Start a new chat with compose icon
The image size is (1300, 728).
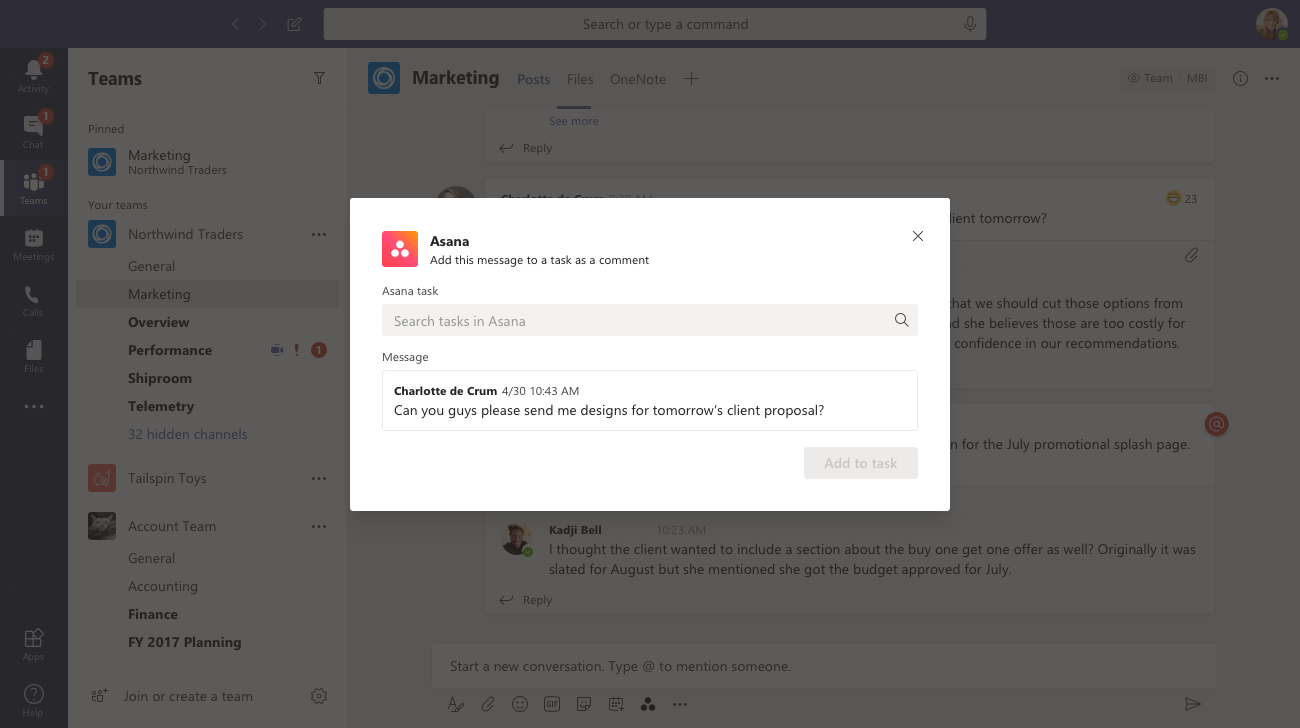pos(294,24)
